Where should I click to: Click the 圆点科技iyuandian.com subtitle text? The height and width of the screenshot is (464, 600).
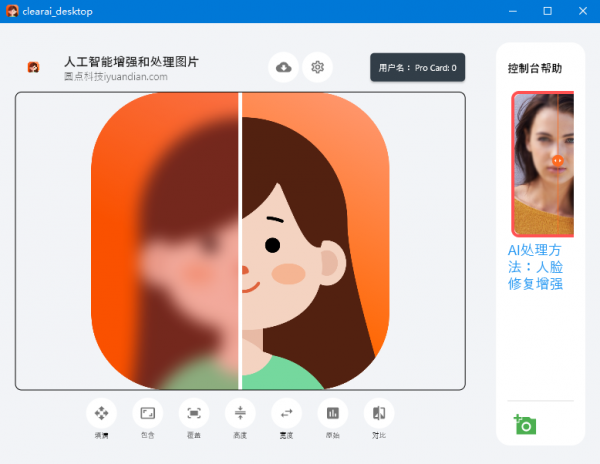pyautogui.click(x=116, y=77)
